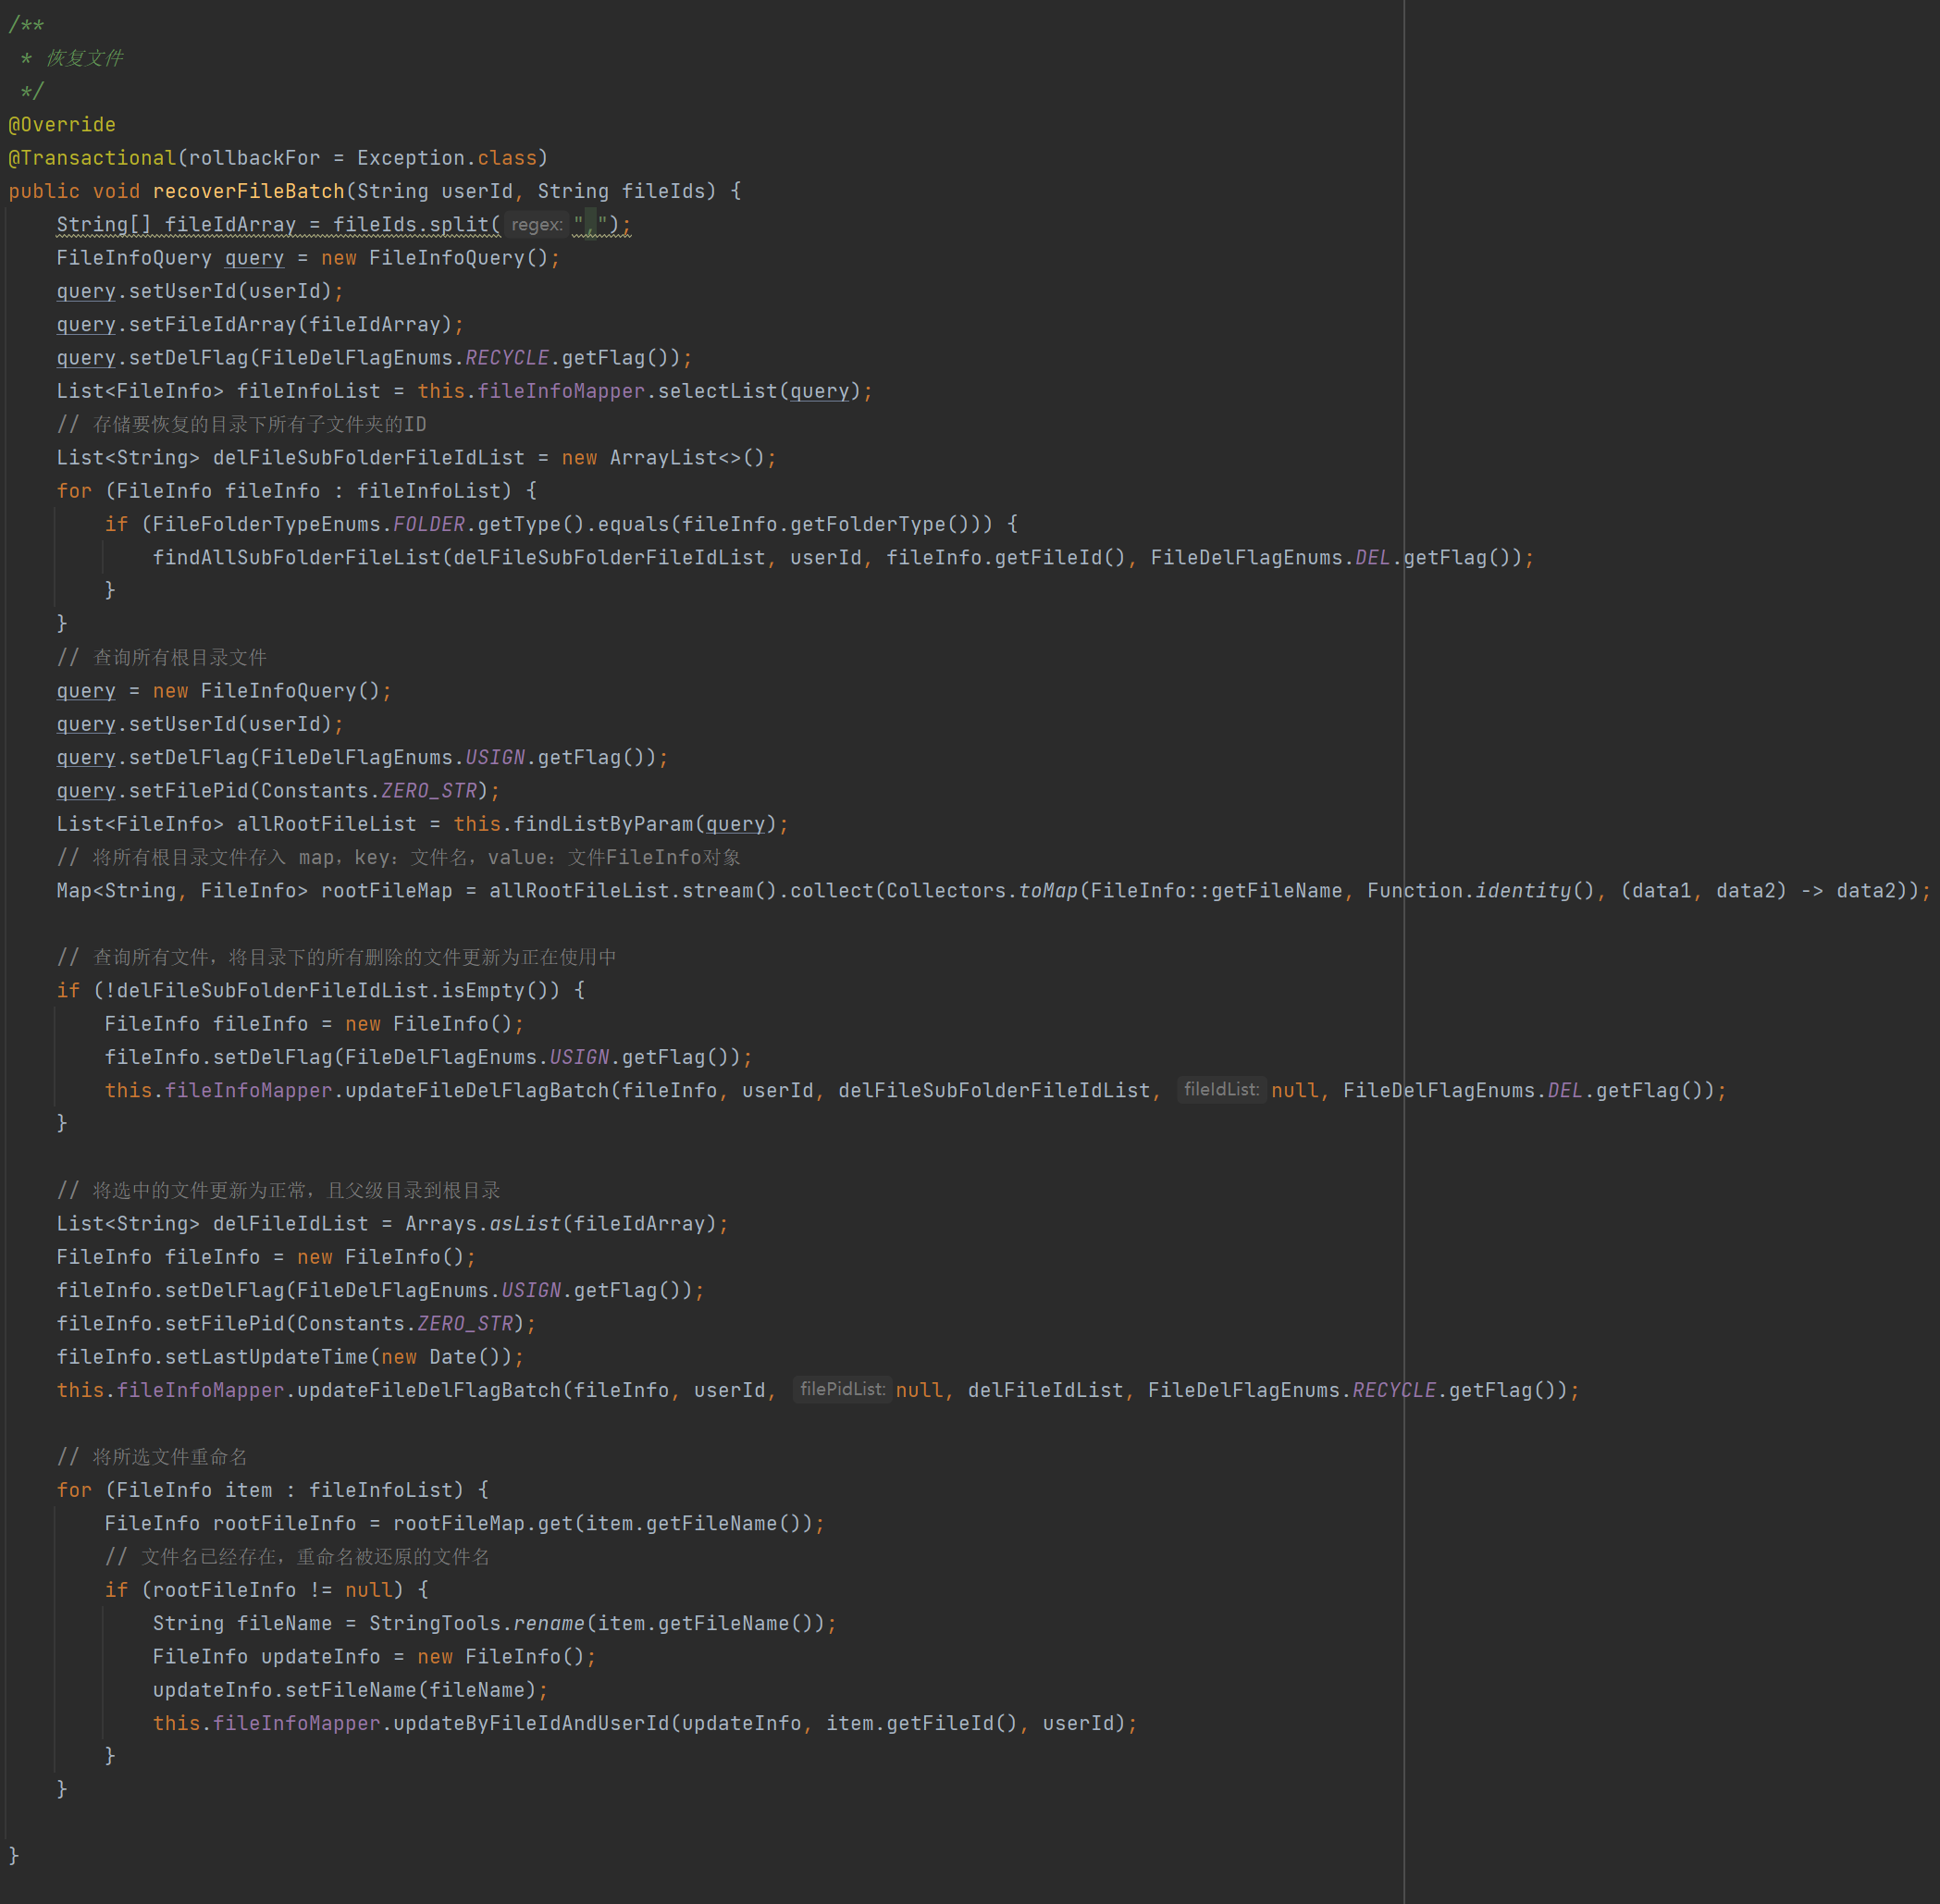Click the @Transactional annotation

click(x=92, y=158)
